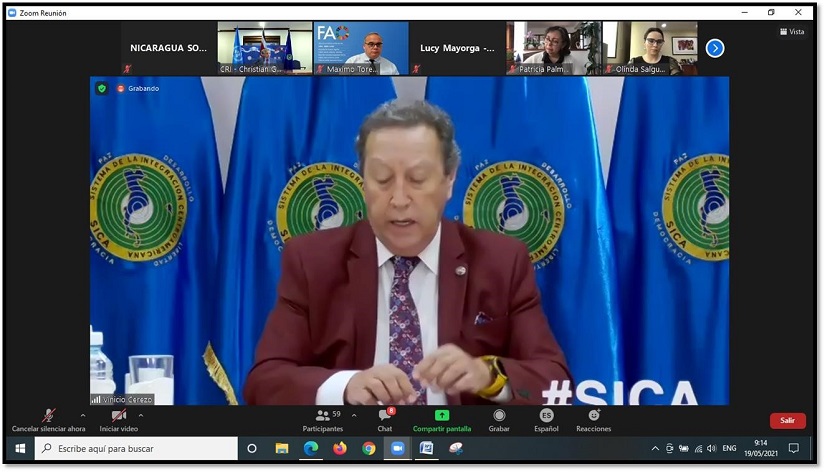Click battery icon in system tray
Screen dimensions: 825x472
coord(683,448)
